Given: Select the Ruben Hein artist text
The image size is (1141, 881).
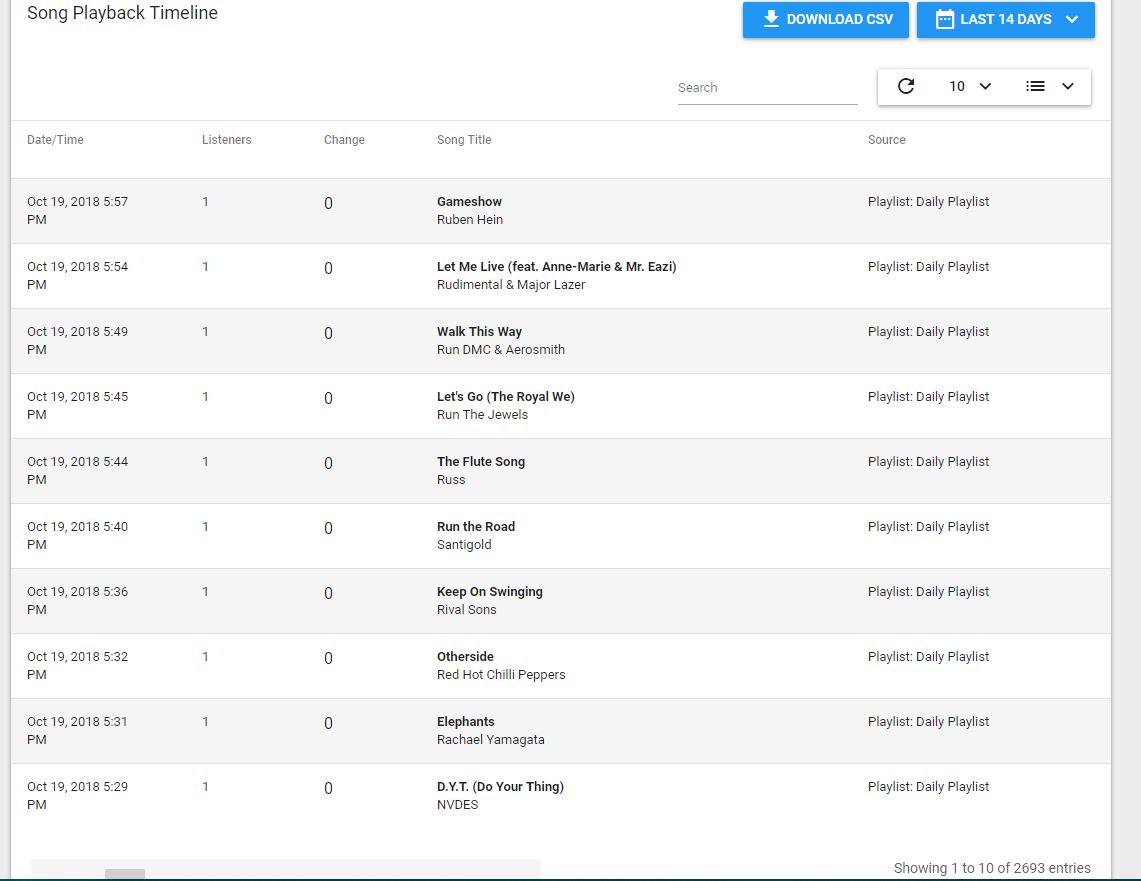Looking at the screenshot, I should coord(469,220).
